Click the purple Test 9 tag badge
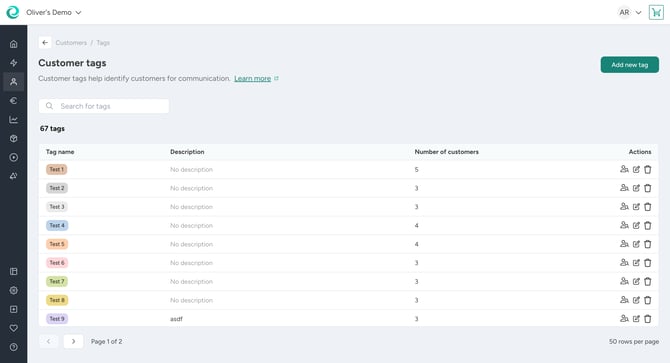Screen dimensions: 670x363 pos(57,319)
